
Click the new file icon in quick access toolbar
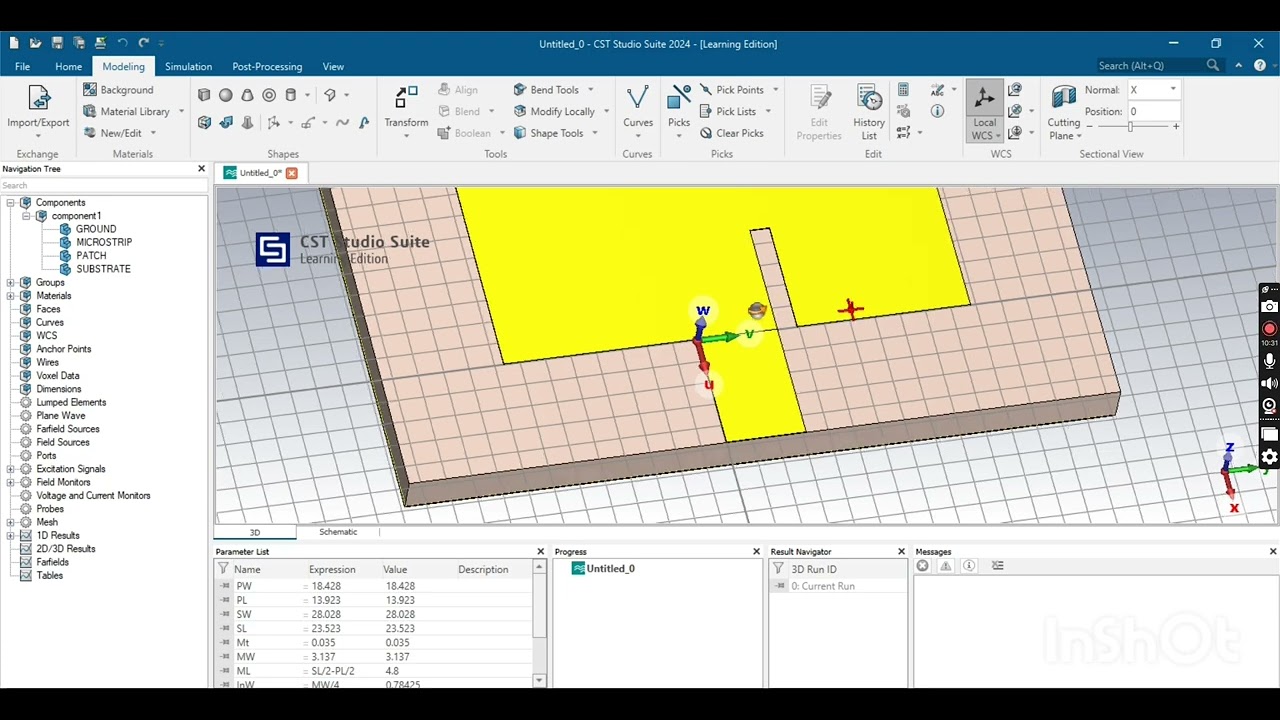pos(14,43)
